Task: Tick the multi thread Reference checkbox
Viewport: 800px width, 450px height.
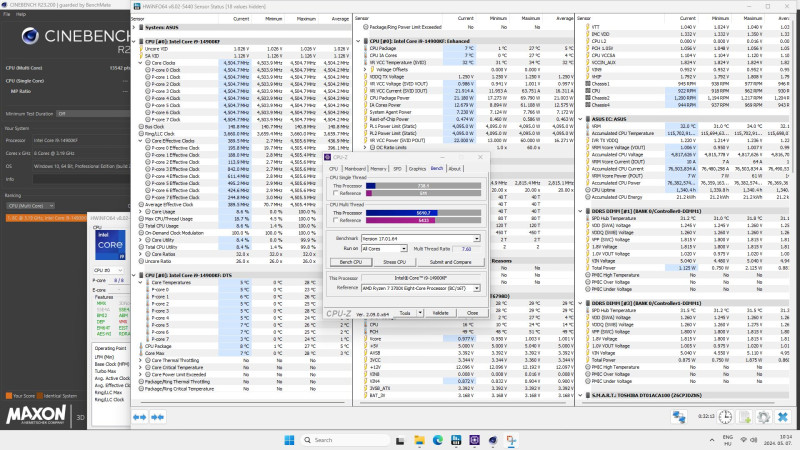Action: pos(335,220)
